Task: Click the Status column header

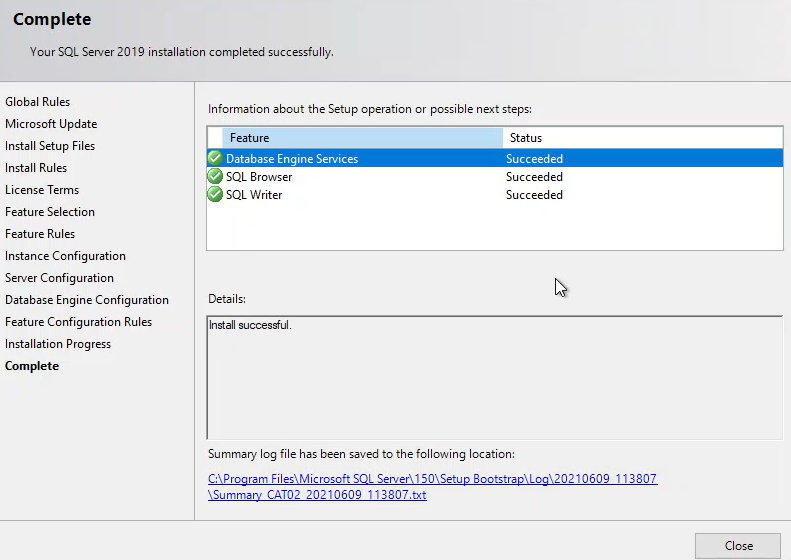Action: point(643,138)
